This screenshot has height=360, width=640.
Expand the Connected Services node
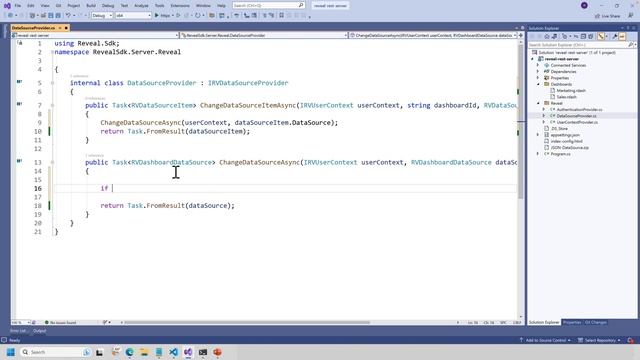tap(538, 65)
